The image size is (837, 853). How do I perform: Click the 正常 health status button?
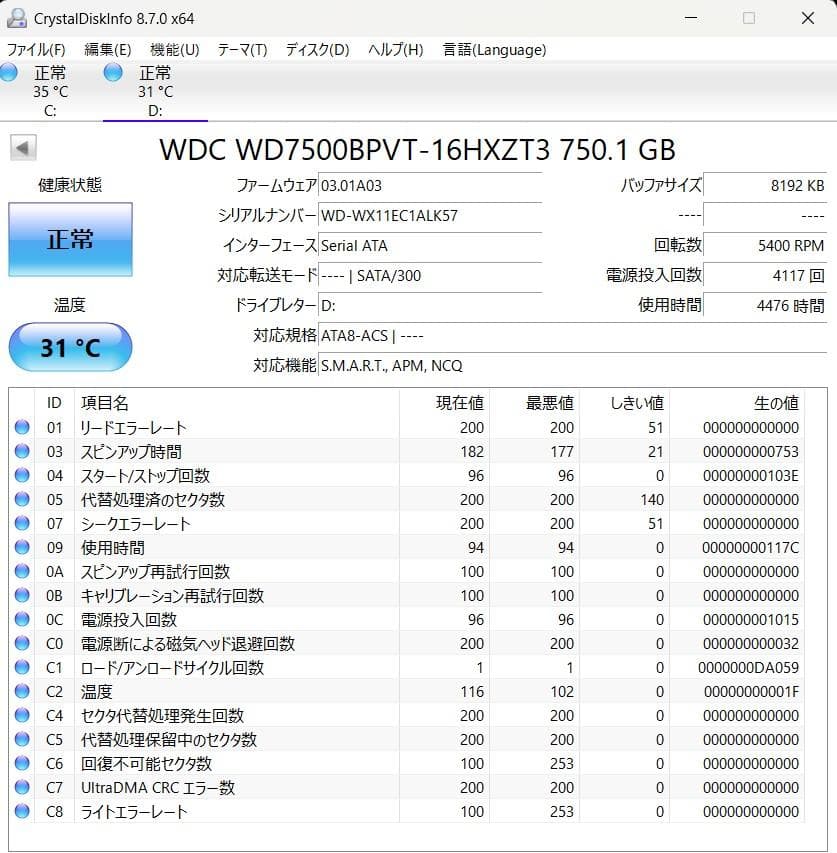tap(70, 240)
